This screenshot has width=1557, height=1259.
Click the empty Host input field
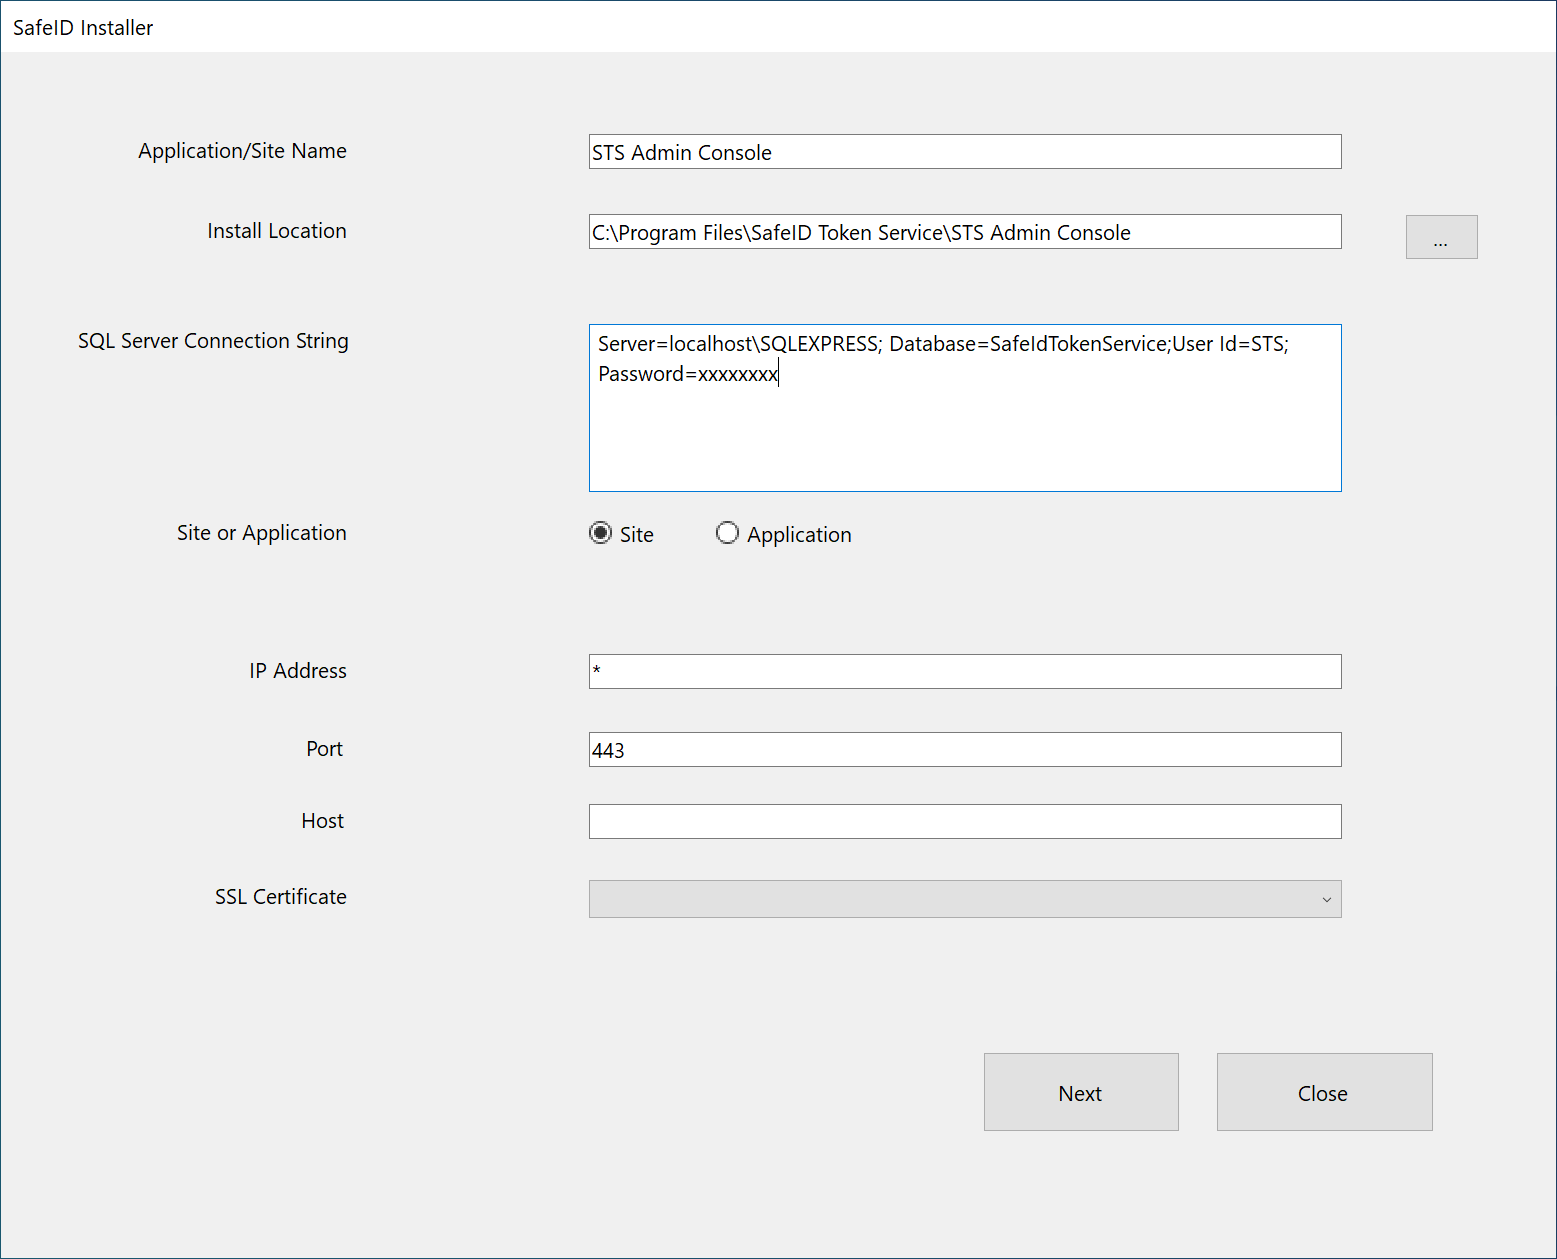[964, 821]
